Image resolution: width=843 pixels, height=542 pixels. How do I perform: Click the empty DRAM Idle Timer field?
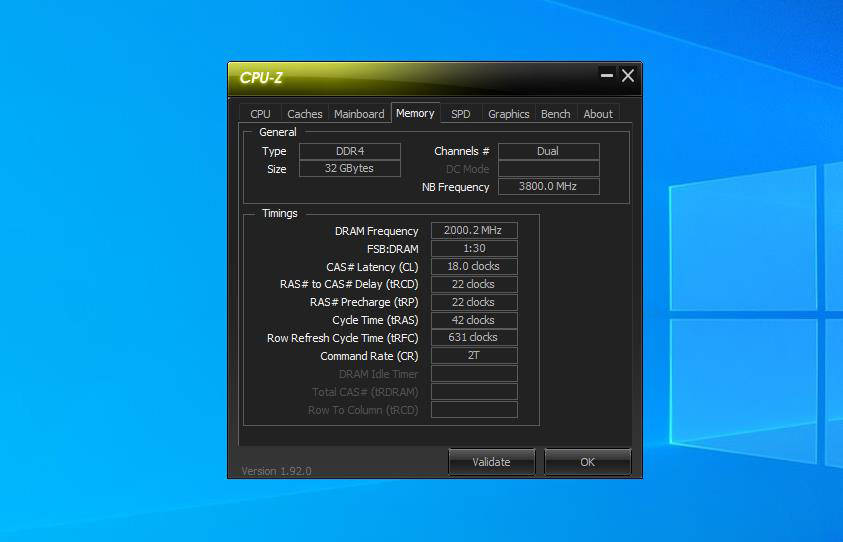[474, 374]
